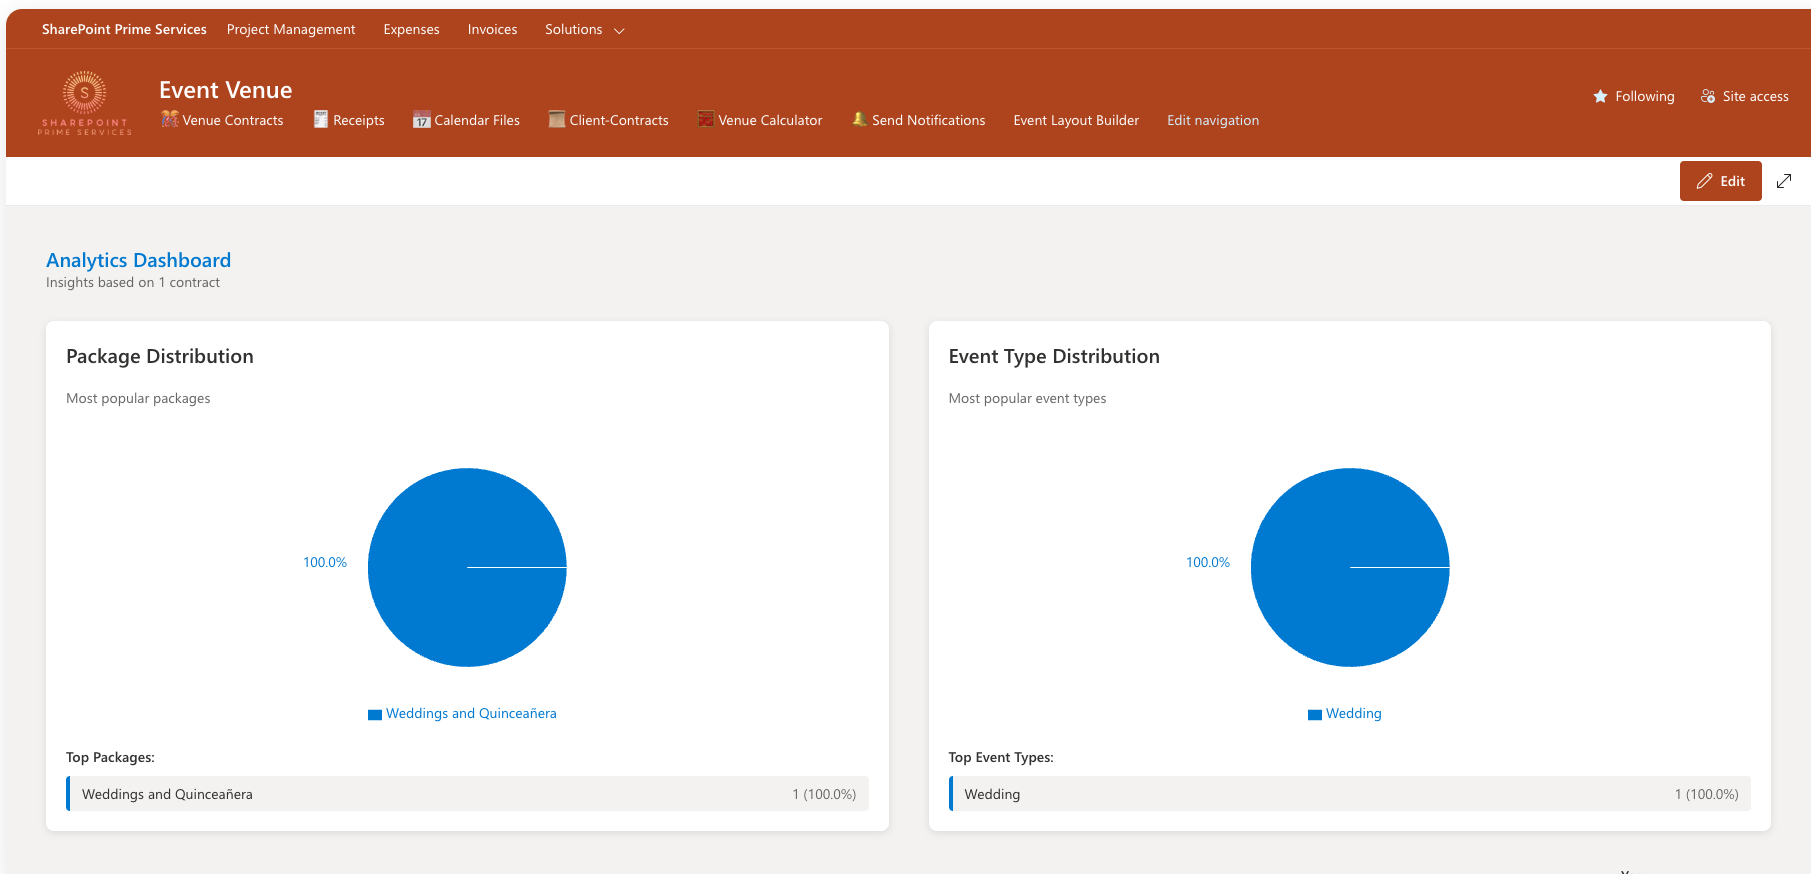Click the Analytics Dashboard heading
1811x874 pixels.
[x=138, y=260]
